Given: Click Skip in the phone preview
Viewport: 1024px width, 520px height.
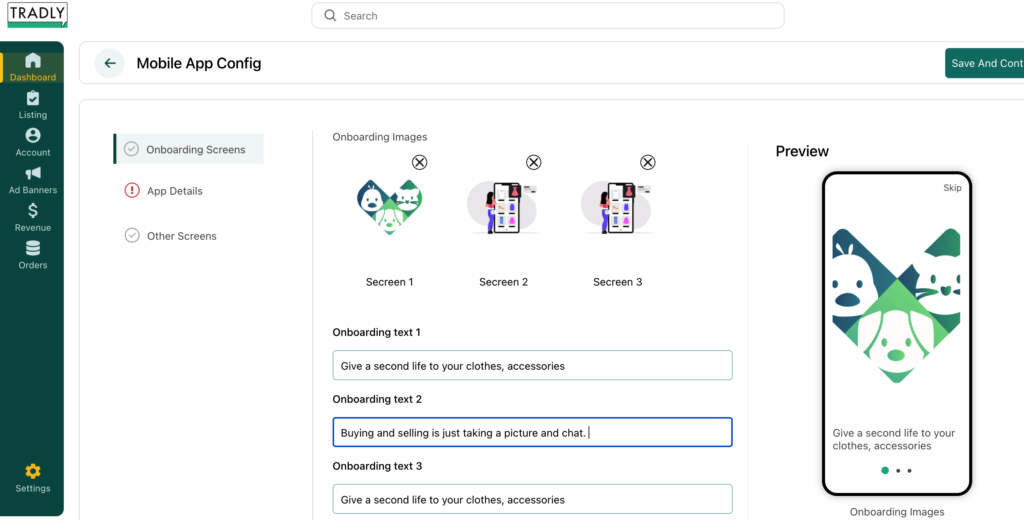Looking at the screenshot, I should [952, 188].
